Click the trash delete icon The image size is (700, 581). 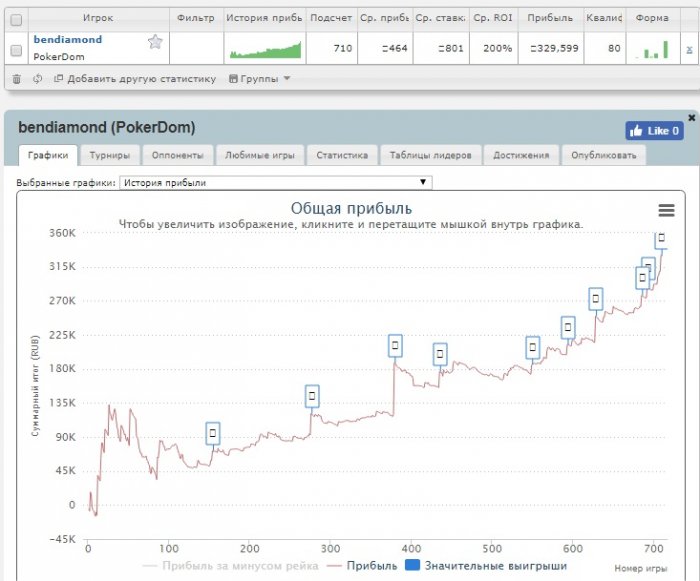pyautogui.click(x=17, y=79)
